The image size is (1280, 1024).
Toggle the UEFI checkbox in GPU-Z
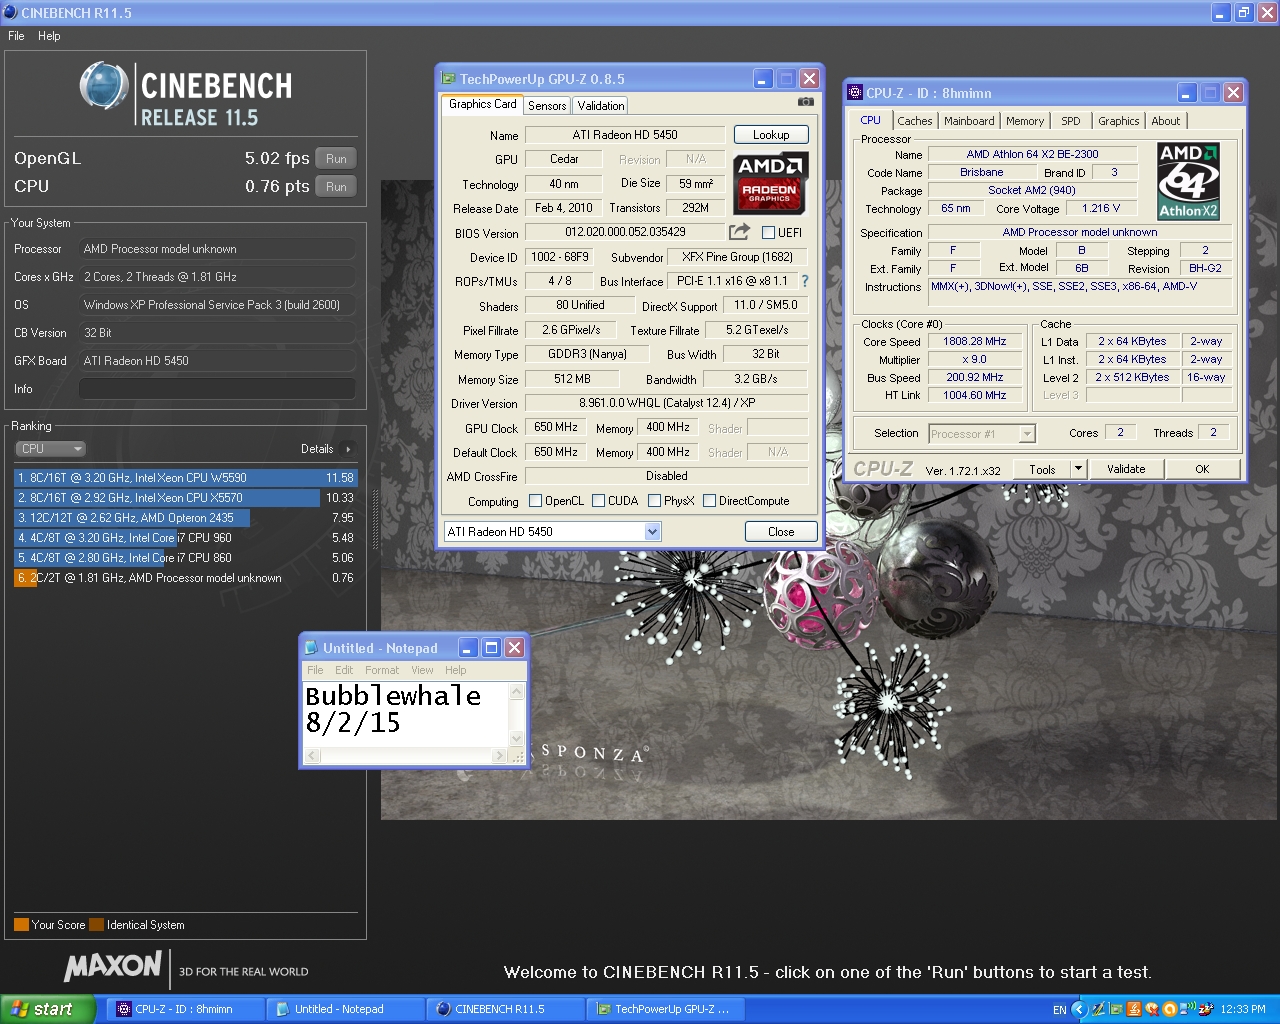tap(769, 233)
